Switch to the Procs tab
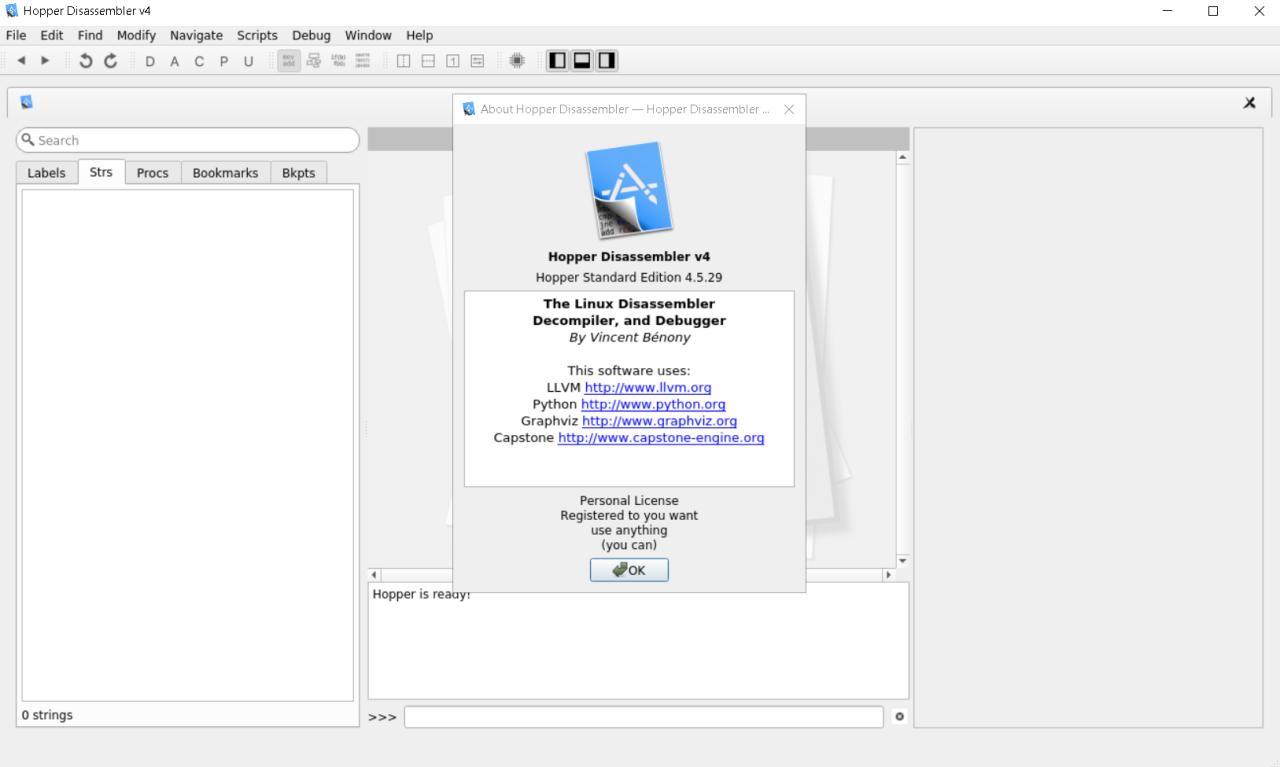This screenshot has width=1280, height=767. coord(152,173)
